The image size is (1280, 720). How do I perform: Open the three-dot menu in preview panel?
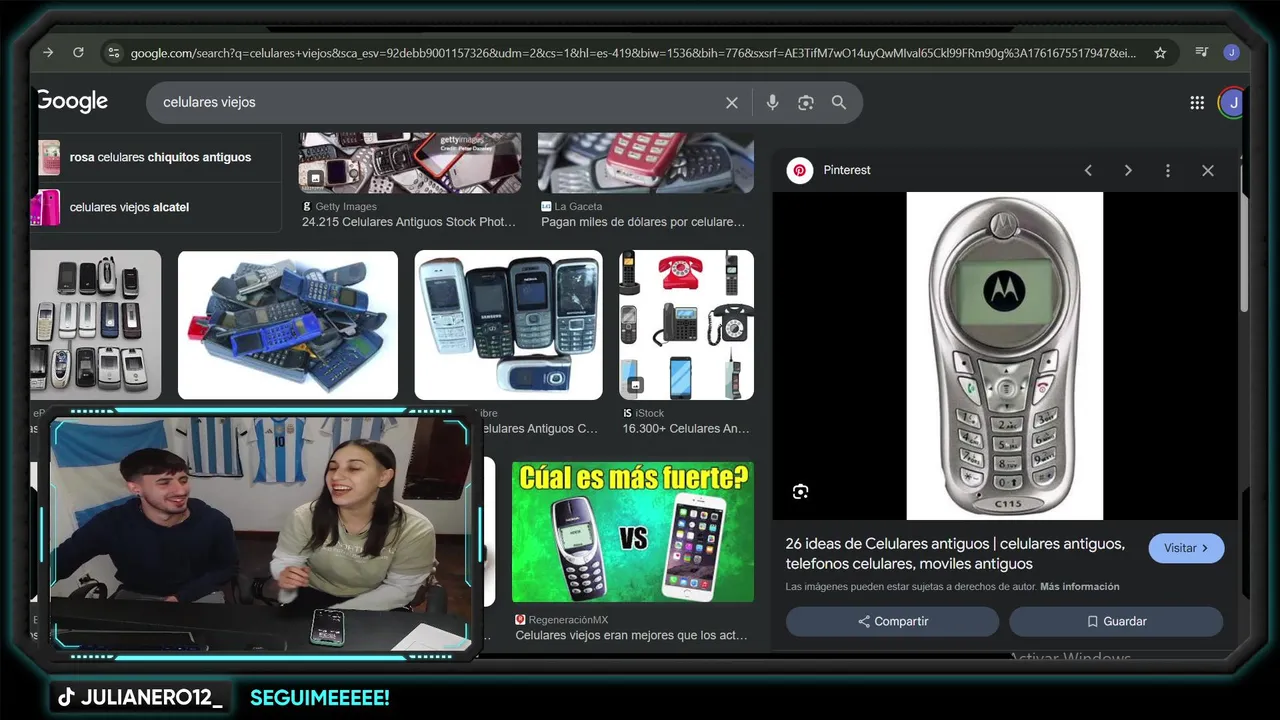pos(1167,170)
